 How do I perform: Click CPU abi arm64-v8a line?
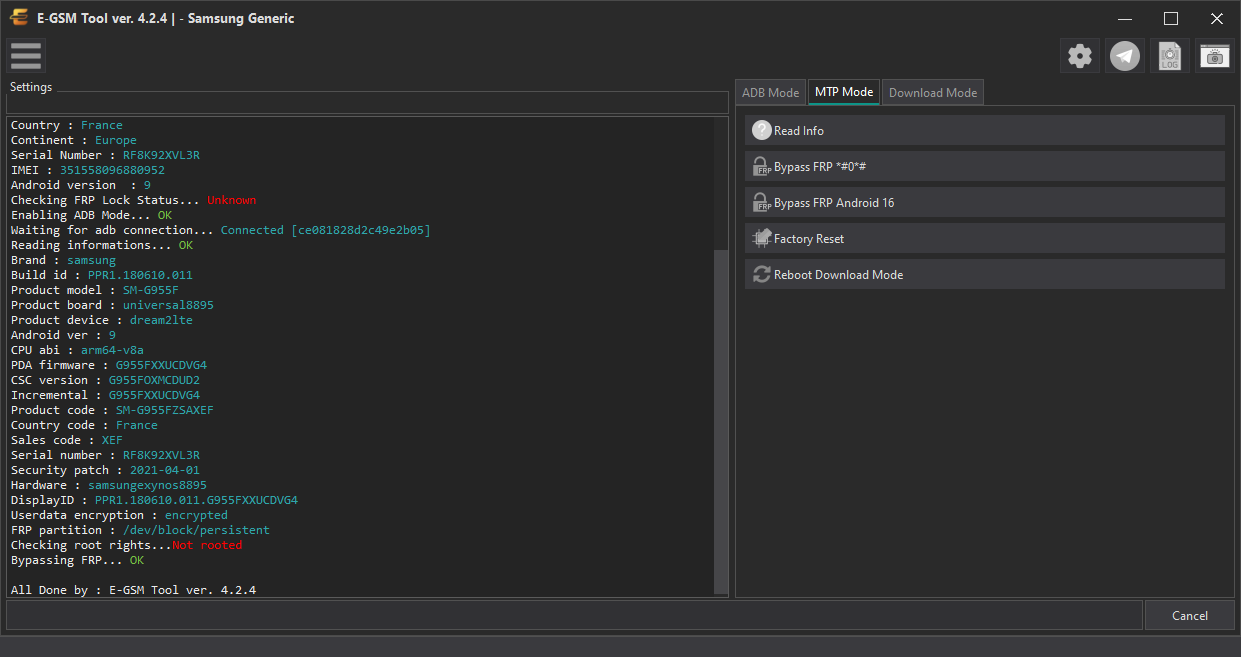(77, 350)
